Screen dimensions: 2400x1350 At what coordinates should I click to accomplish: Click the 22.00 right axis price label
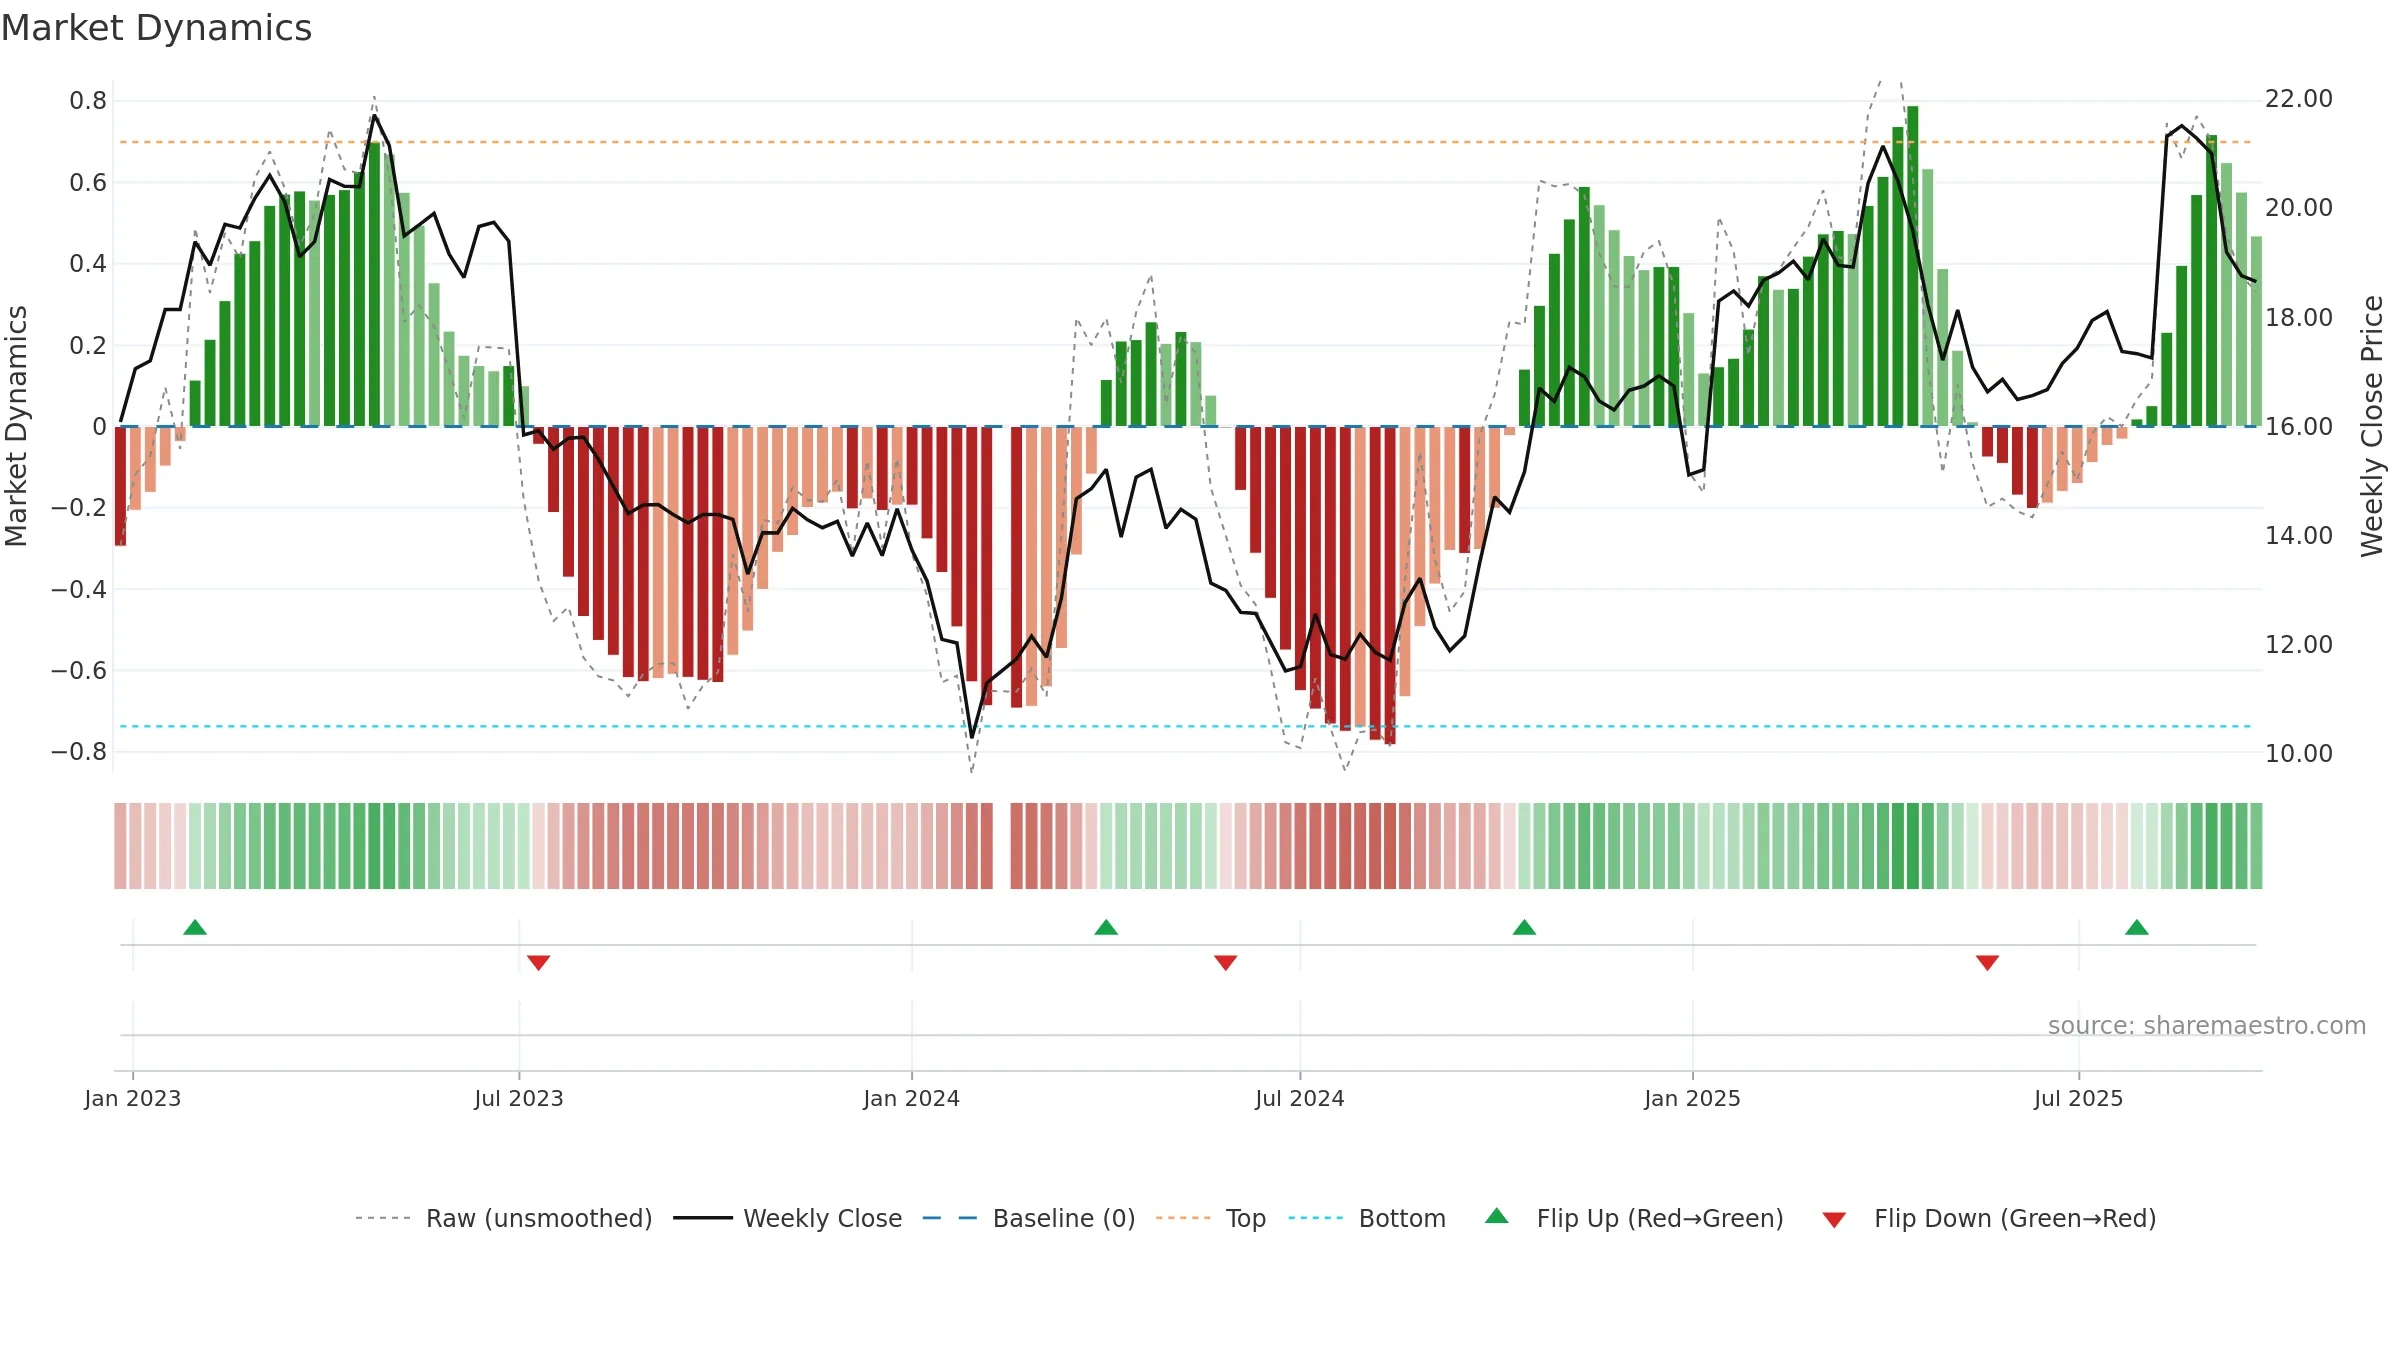coord(2299,99)
